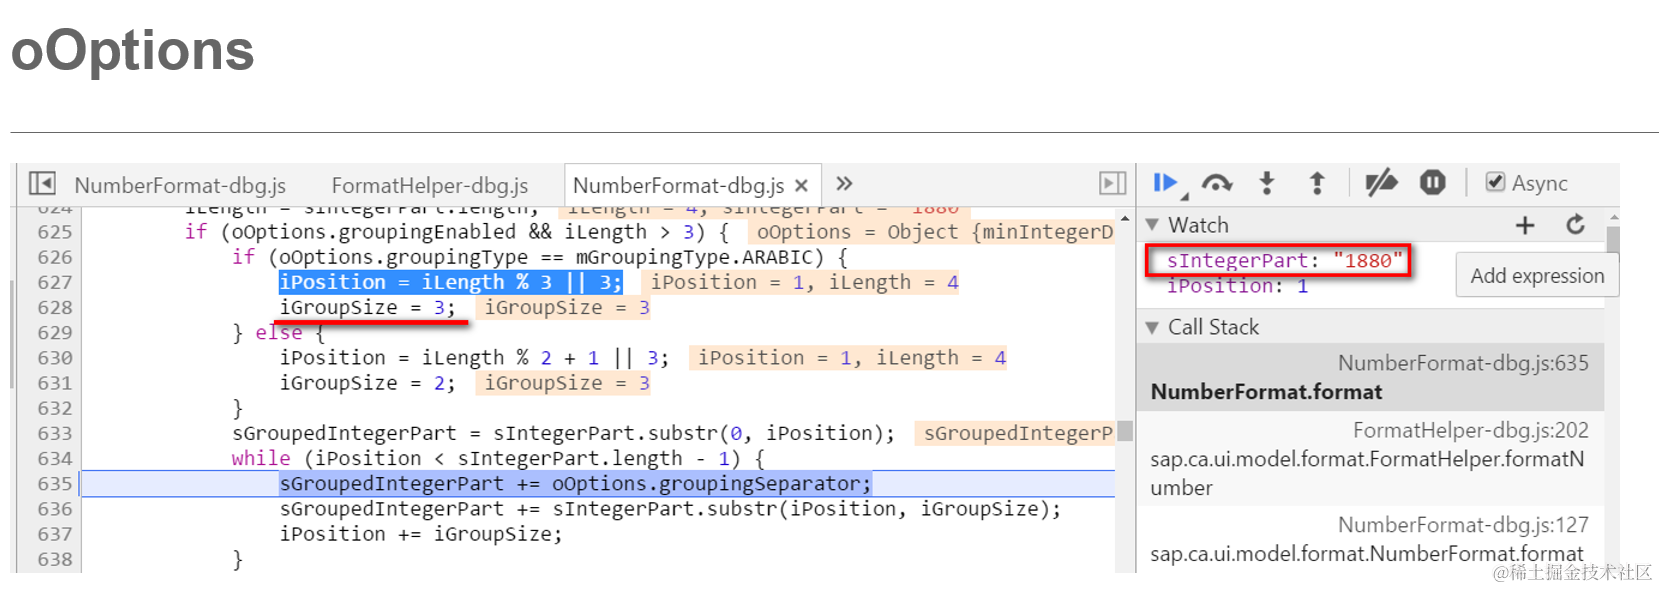
Task: Open NumberFormat-dbg.js:635 source link
Action: tap(1463, 363)
